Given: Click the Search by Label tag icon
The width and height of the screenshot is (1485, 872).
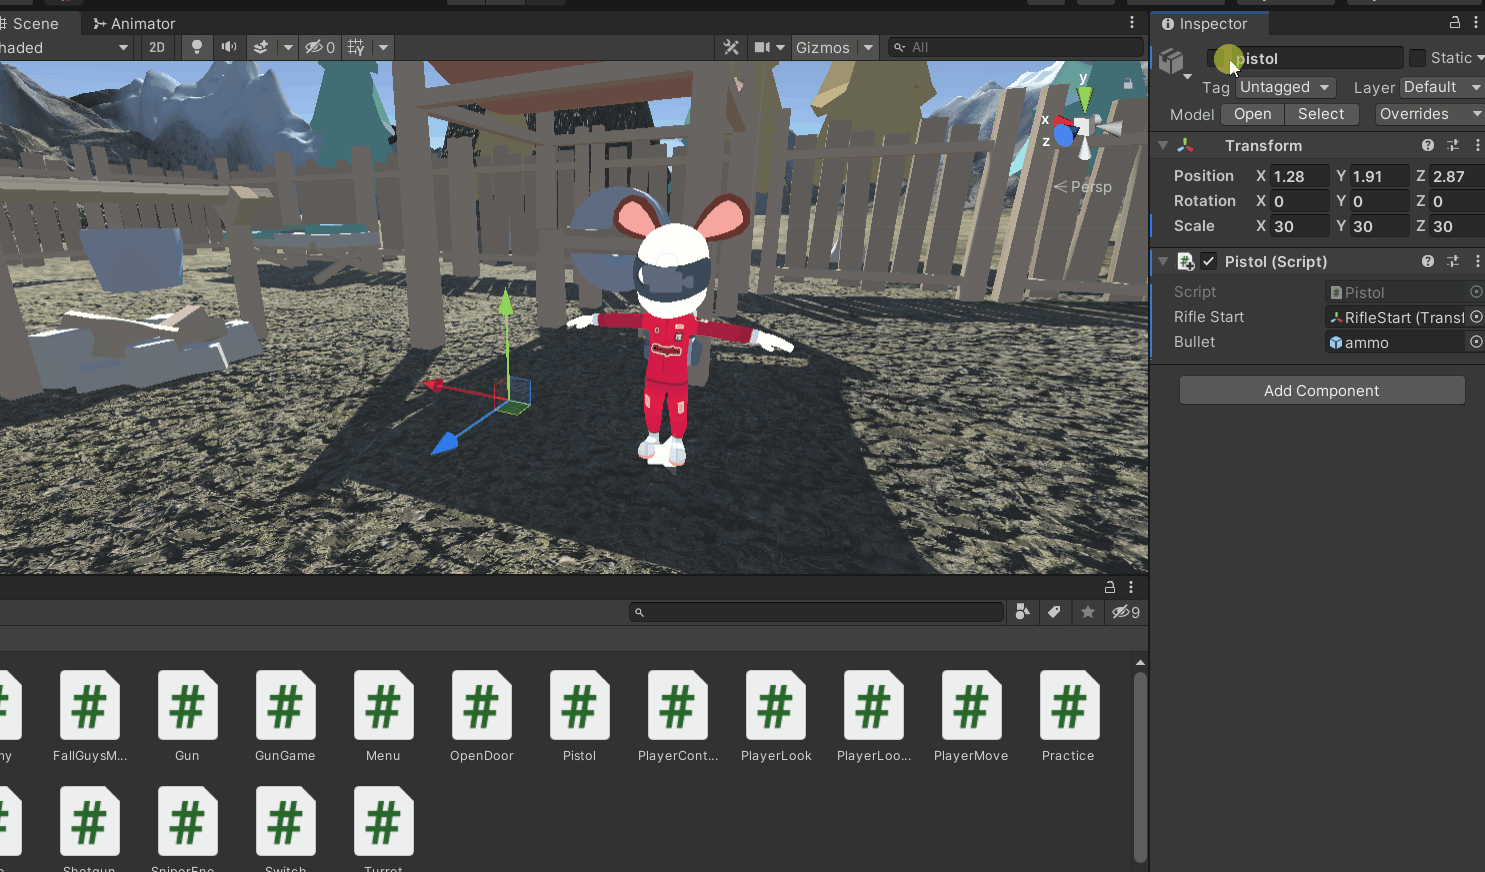Looking at the screenshot, I should 1054,612.
